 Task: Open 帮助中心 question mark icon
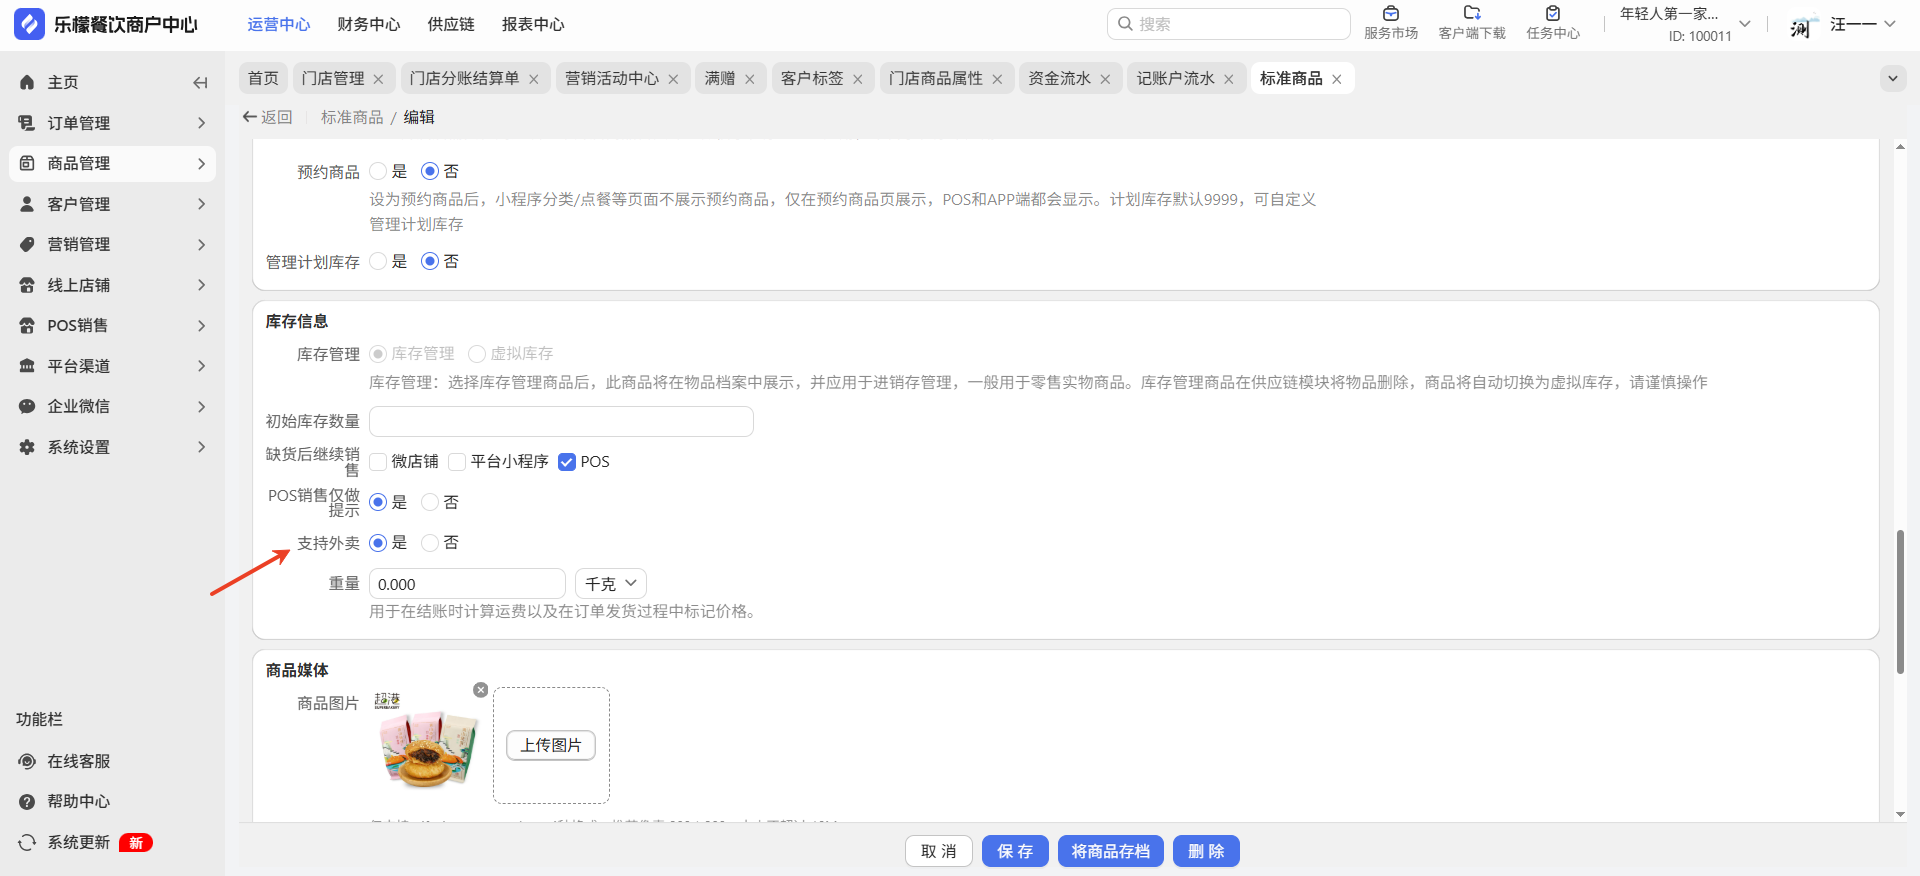click(27, 802)
